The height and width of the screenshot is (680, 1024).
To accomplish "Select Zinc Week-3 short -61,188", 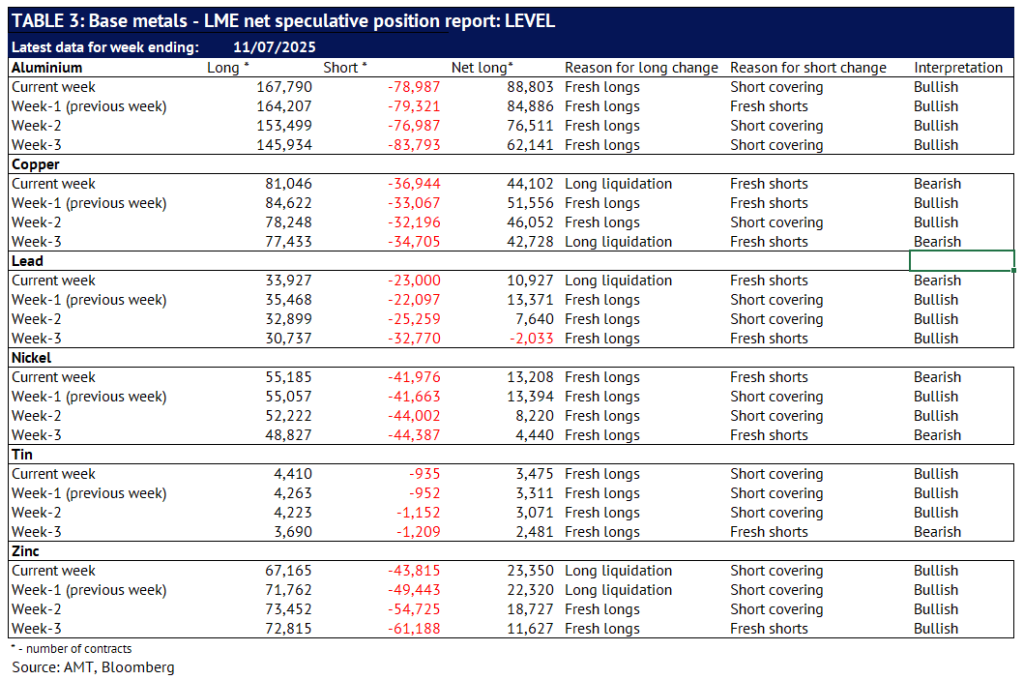I will [x=414, y=628].
